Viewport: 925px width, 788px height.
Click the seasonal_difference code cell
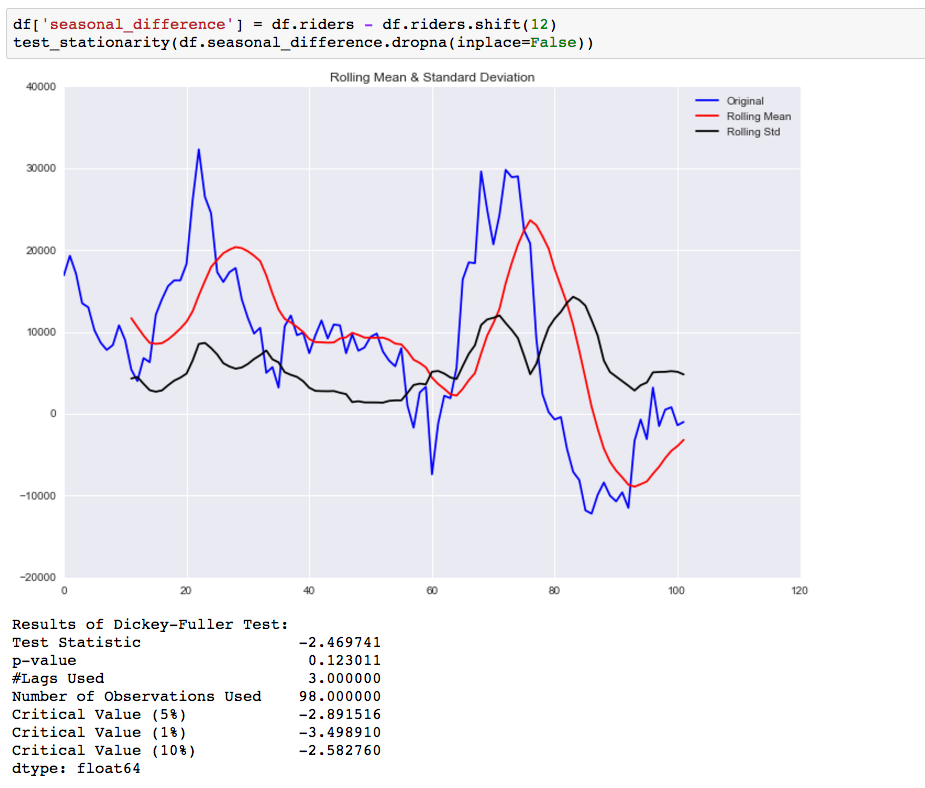[x=465, y=34]
